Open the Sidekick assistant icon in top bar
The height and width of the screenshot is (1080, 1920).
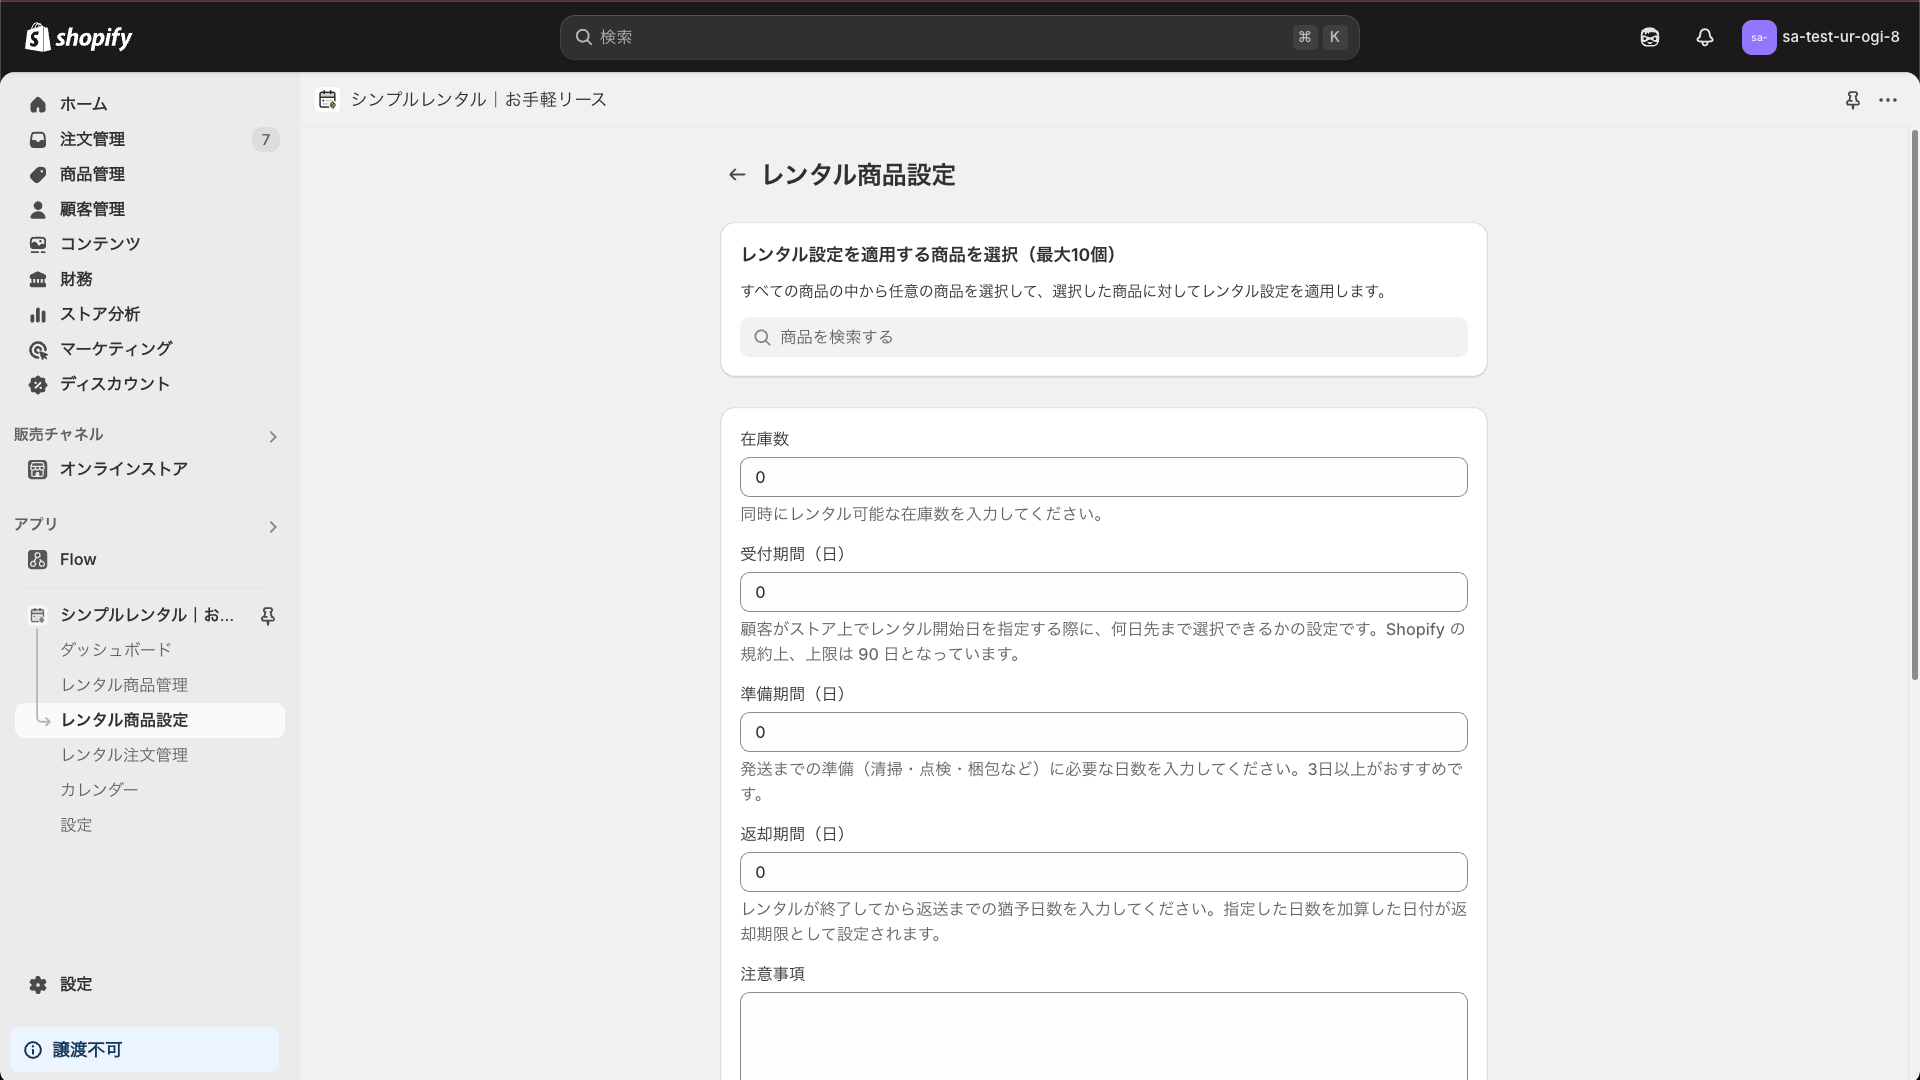(x=1650, y=37)
